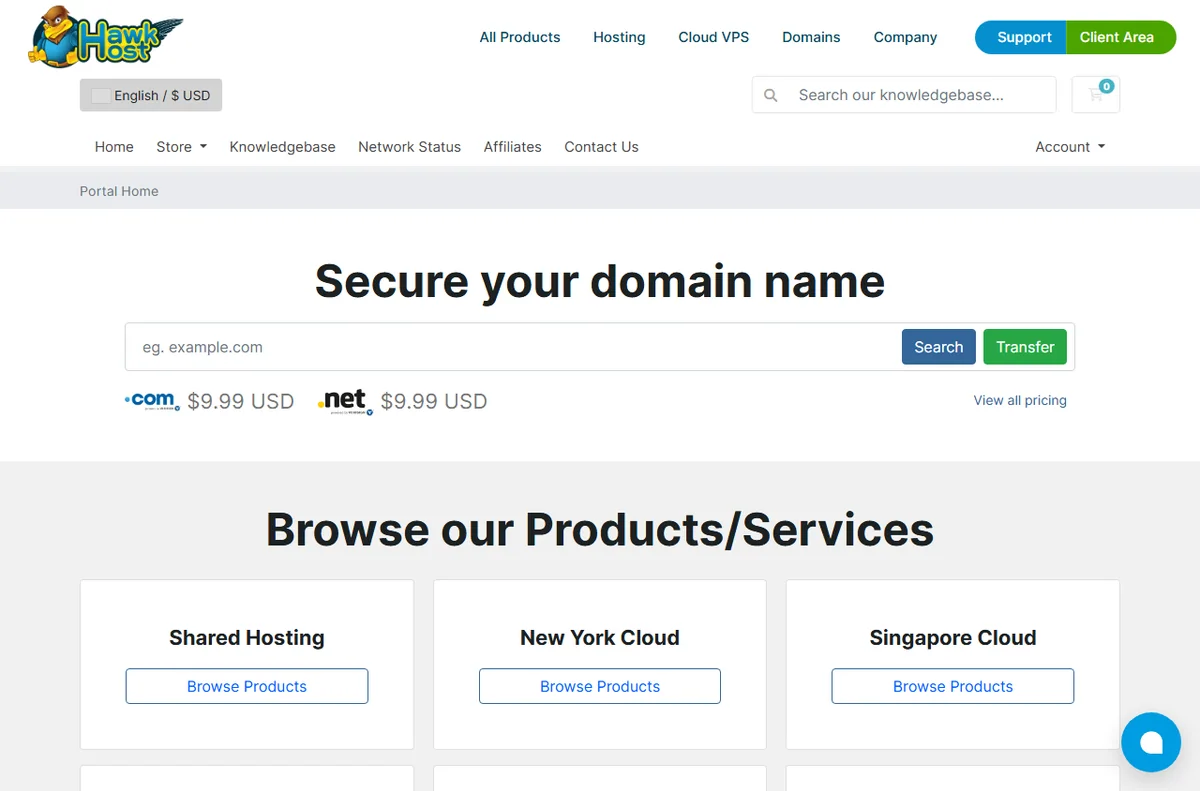Open Contact Us in navbar
Viewport: 1200px width, 791px height.
click(601, 146)
